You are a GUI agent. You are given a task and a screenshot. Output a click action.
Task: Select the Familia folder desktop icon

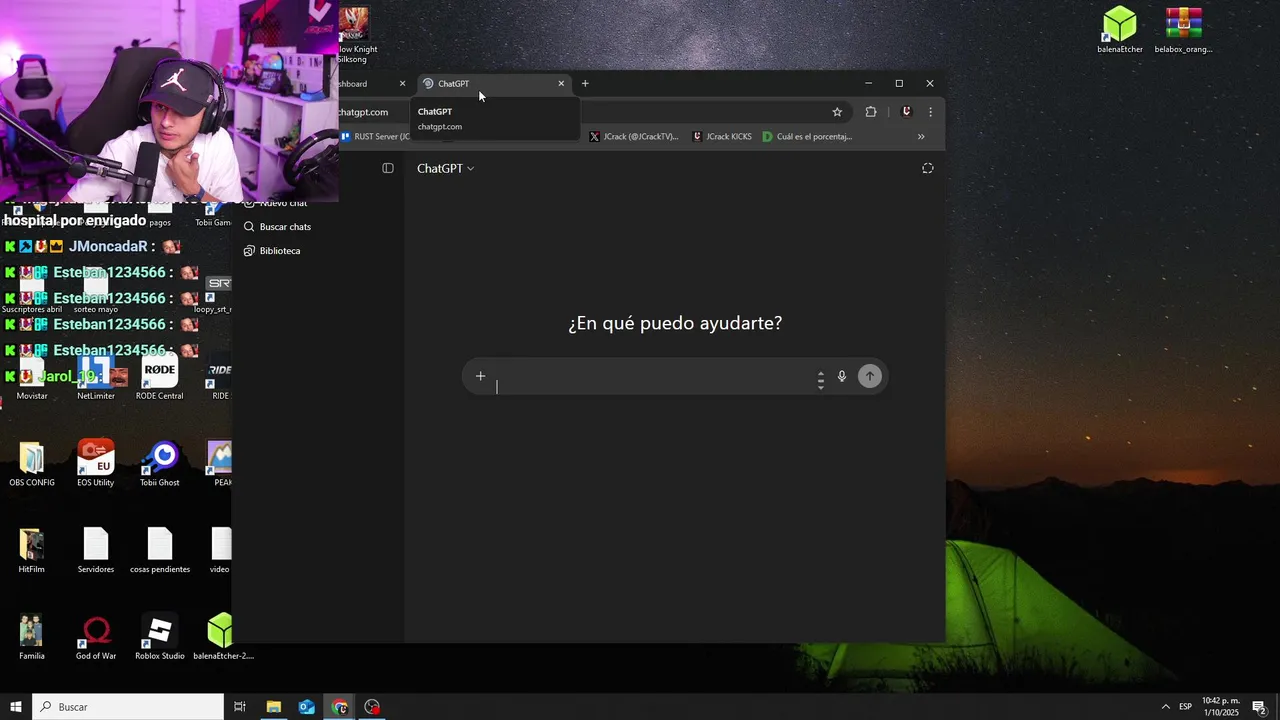[x=32, y=638]
